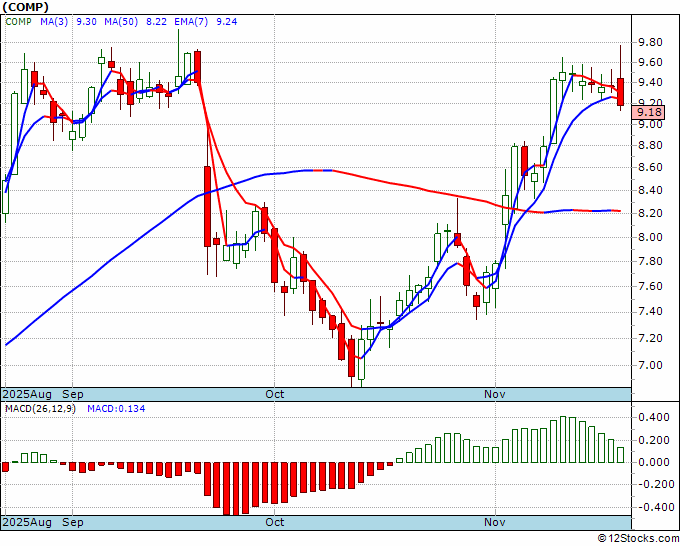Image resolution: width=680 pixels, height=546 pixels.
Task: Click the Oct label on price chart axis
Action: click(275, 394)
